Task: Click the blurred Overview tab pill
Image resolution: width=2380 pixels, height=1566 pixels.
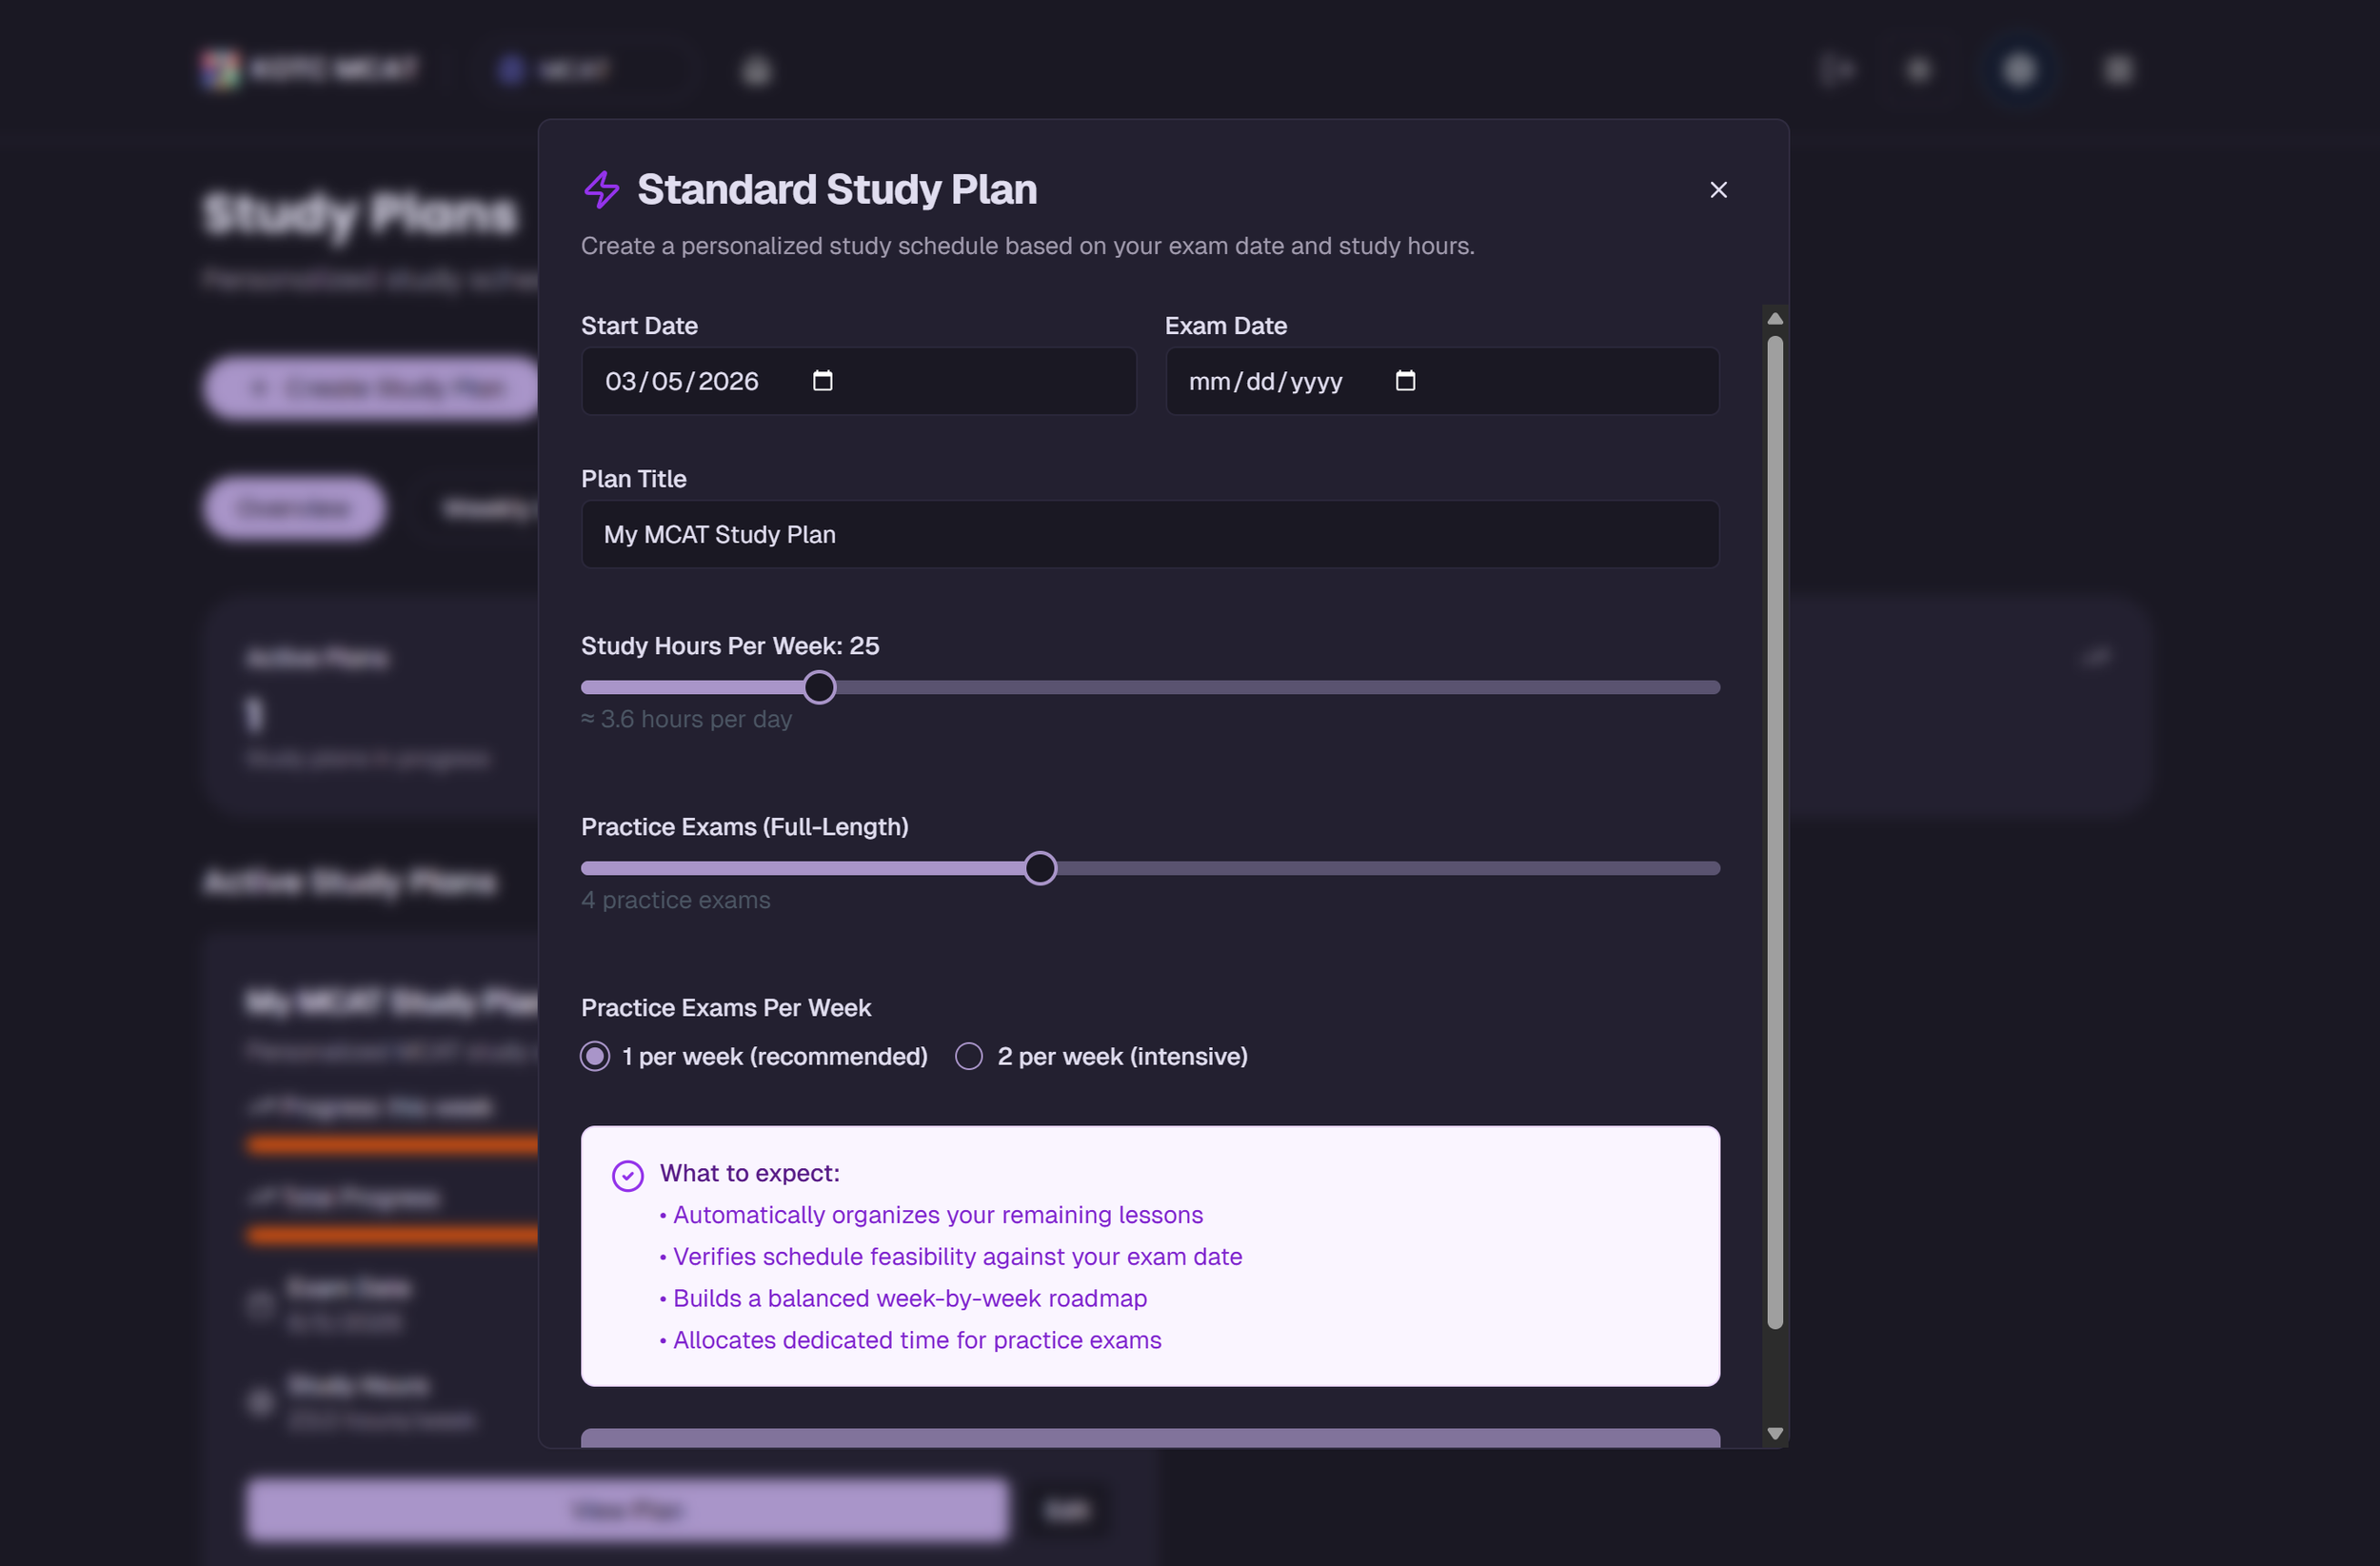Action: coord(294,508)
